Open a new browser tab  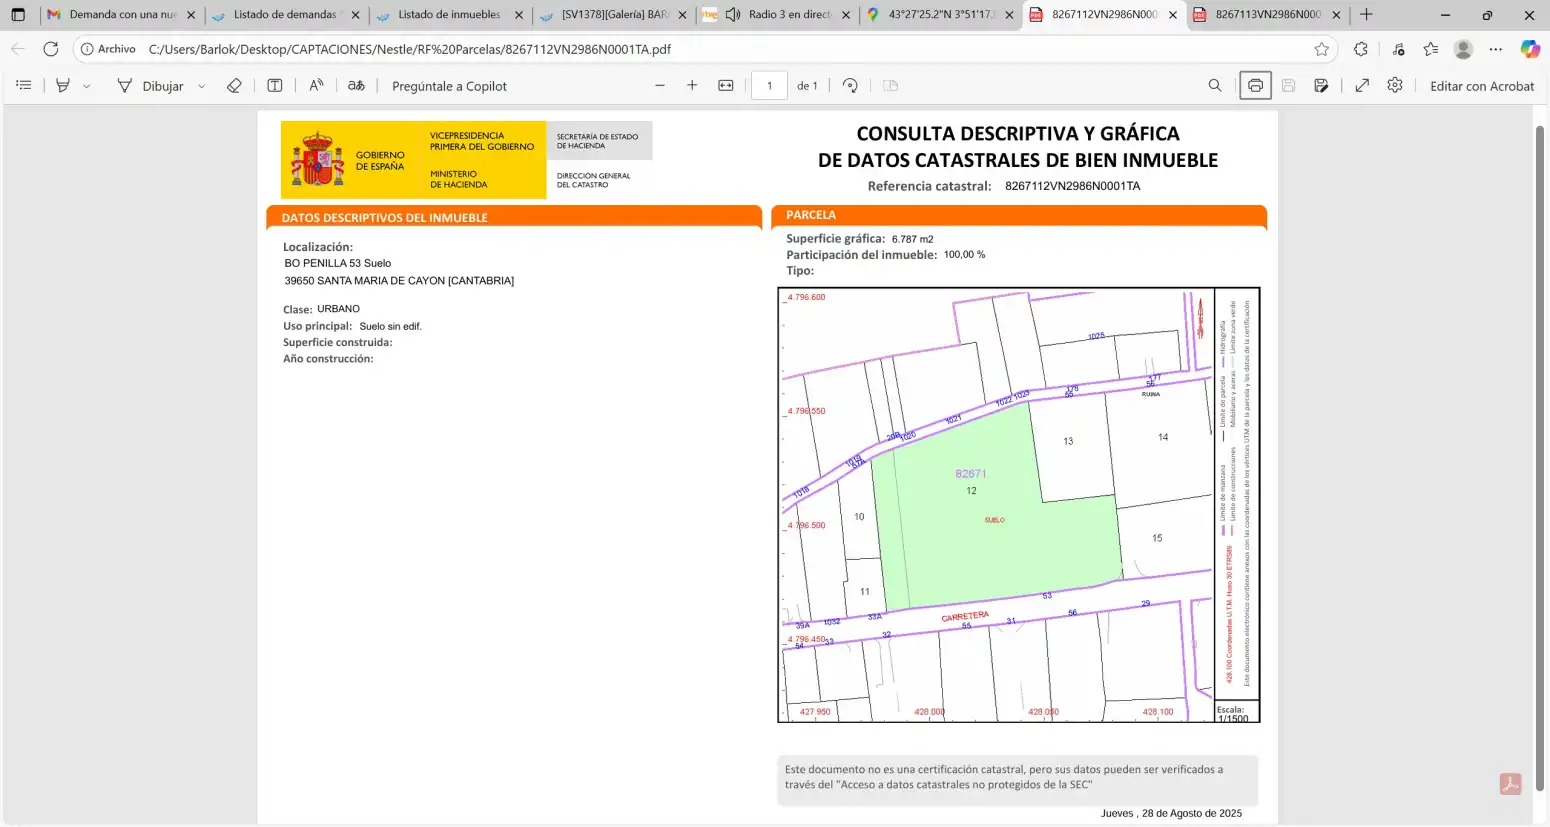tap(1366, 15)
